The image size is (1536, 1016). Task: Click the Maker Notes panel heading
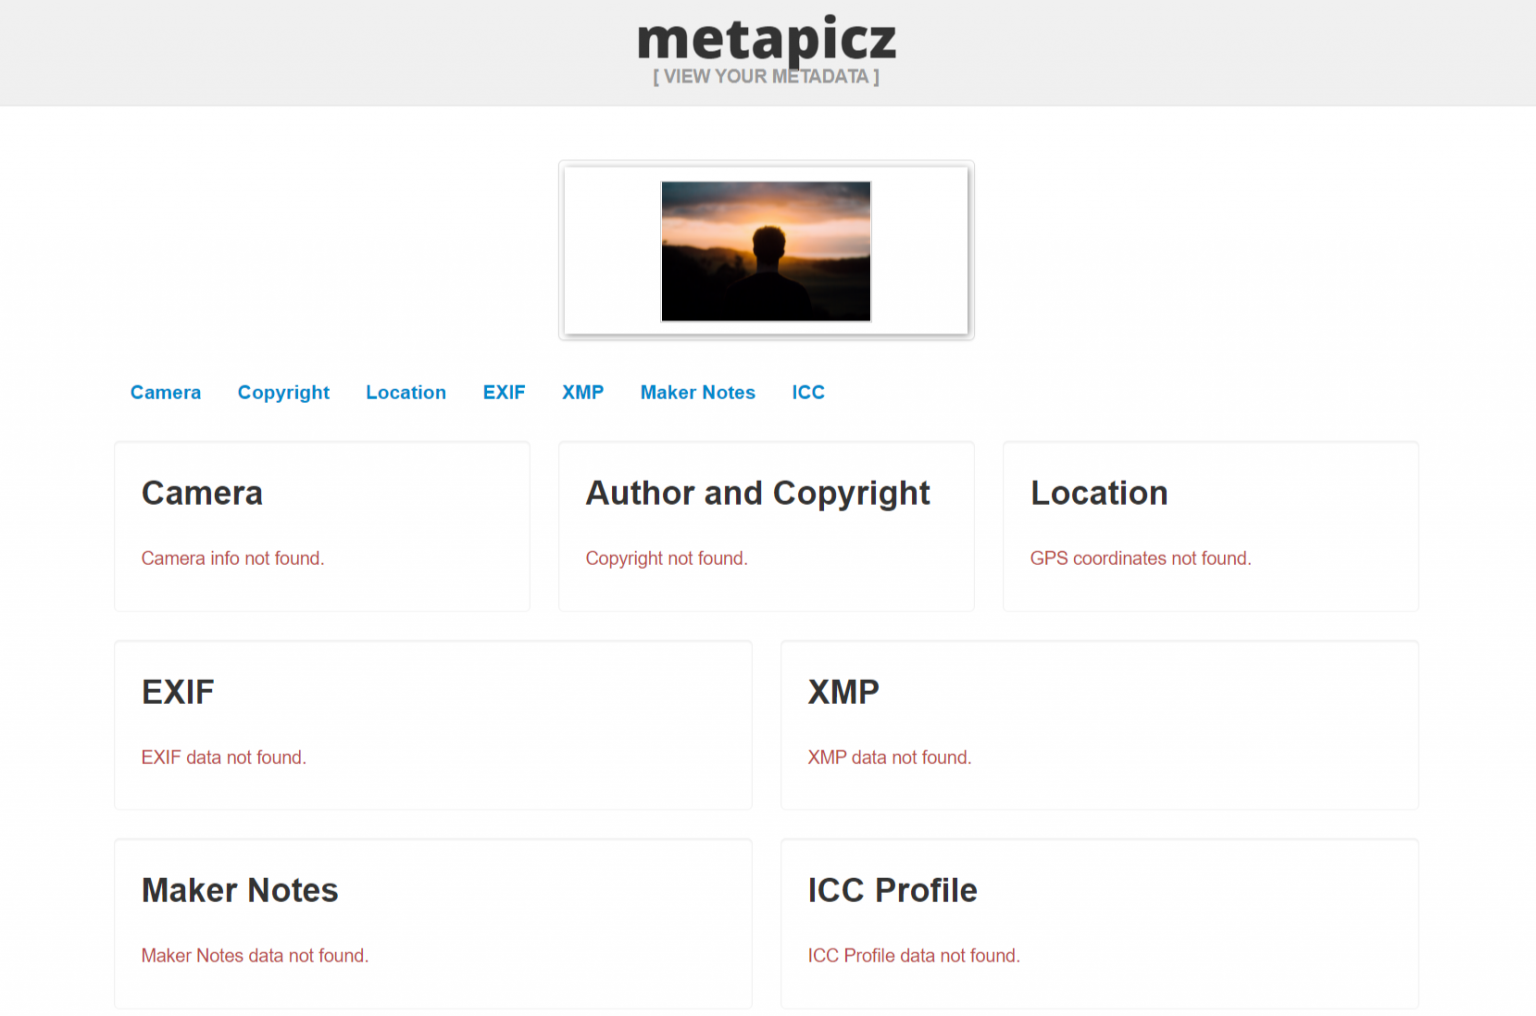240,890
